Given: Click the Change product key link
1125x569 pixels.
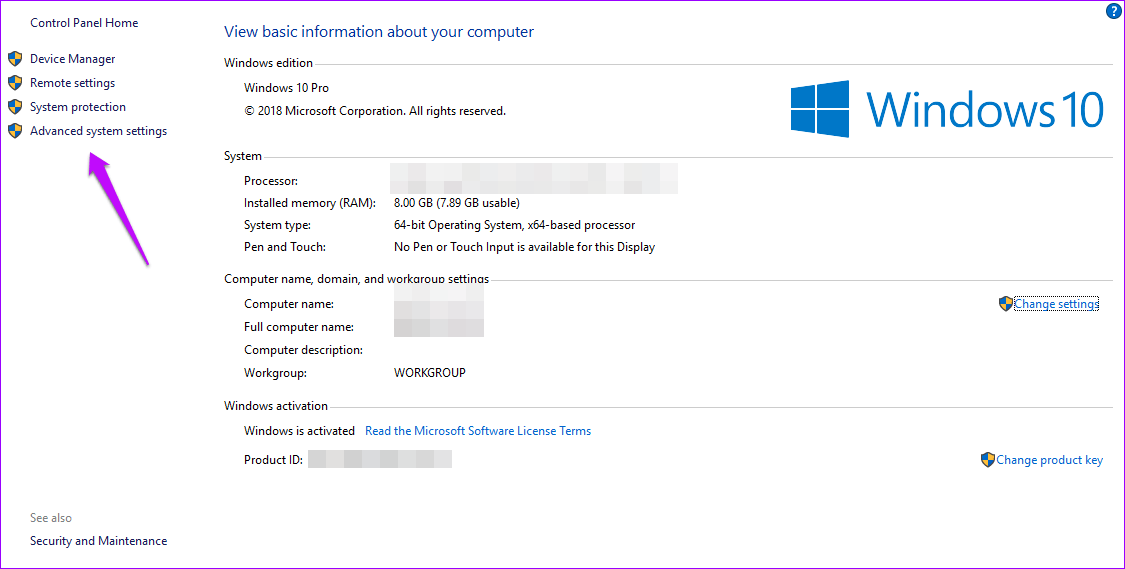Looking at the screenshot, I should pos(1050,460).
